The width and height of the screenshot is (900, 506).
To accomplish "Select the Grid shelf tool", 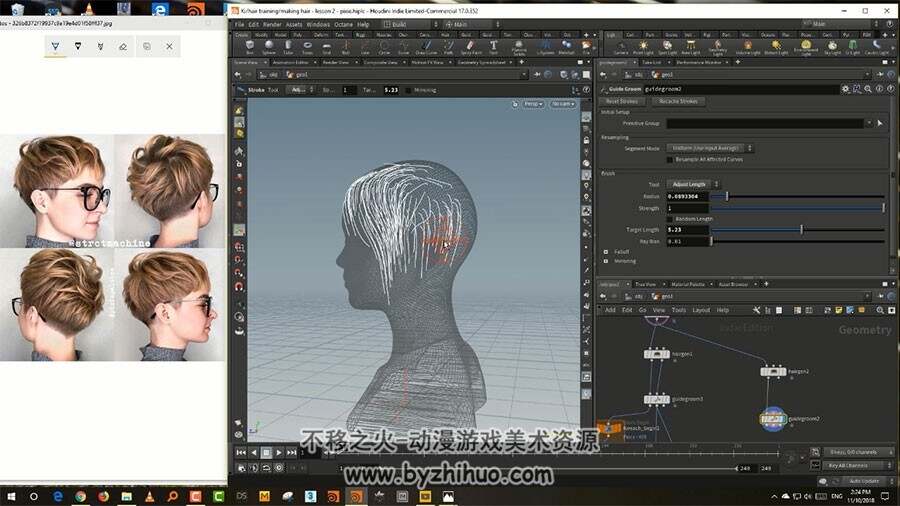I will point(327,47).
